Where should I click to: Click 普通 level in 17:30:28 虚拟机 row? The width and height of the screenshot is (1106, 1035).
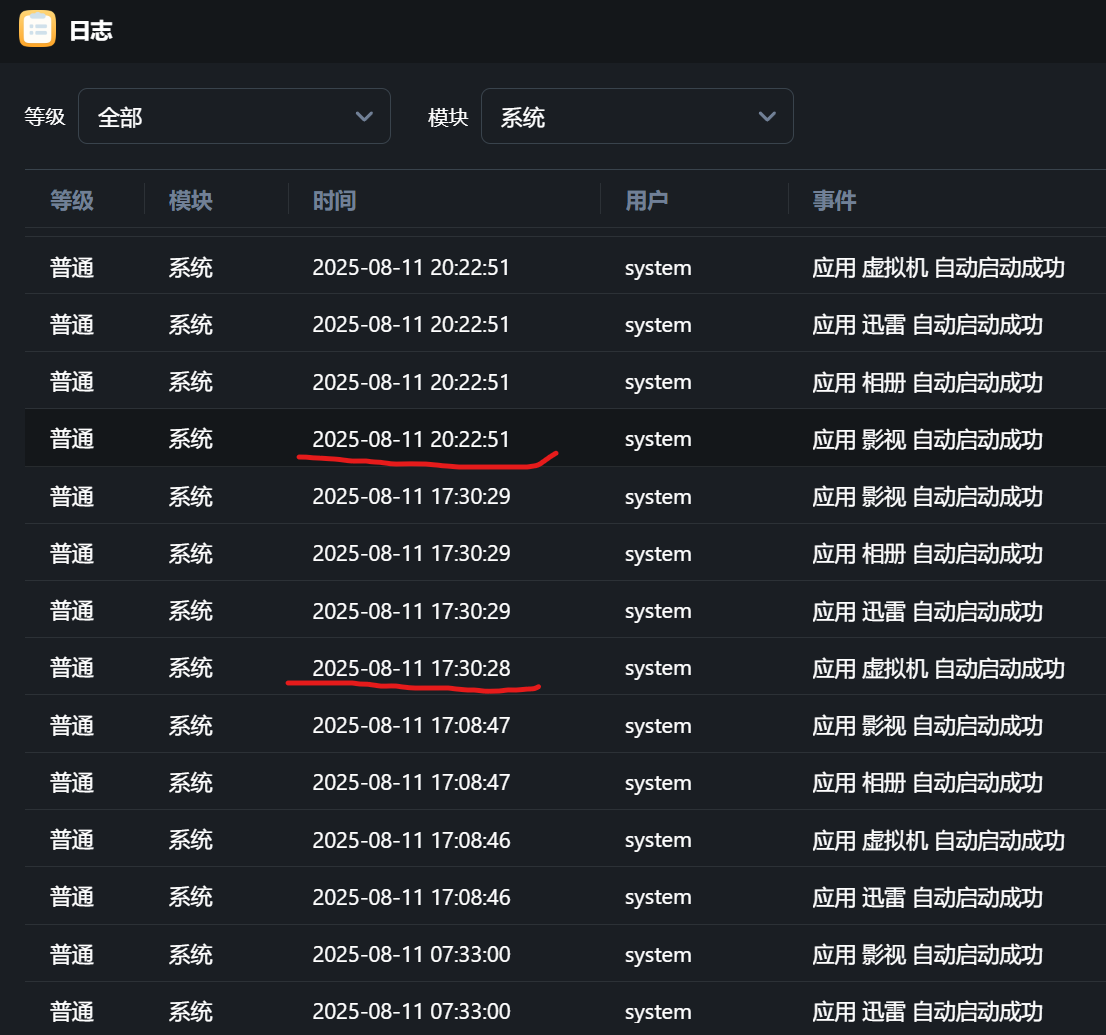pyautogui.click(x=72, y=668)
